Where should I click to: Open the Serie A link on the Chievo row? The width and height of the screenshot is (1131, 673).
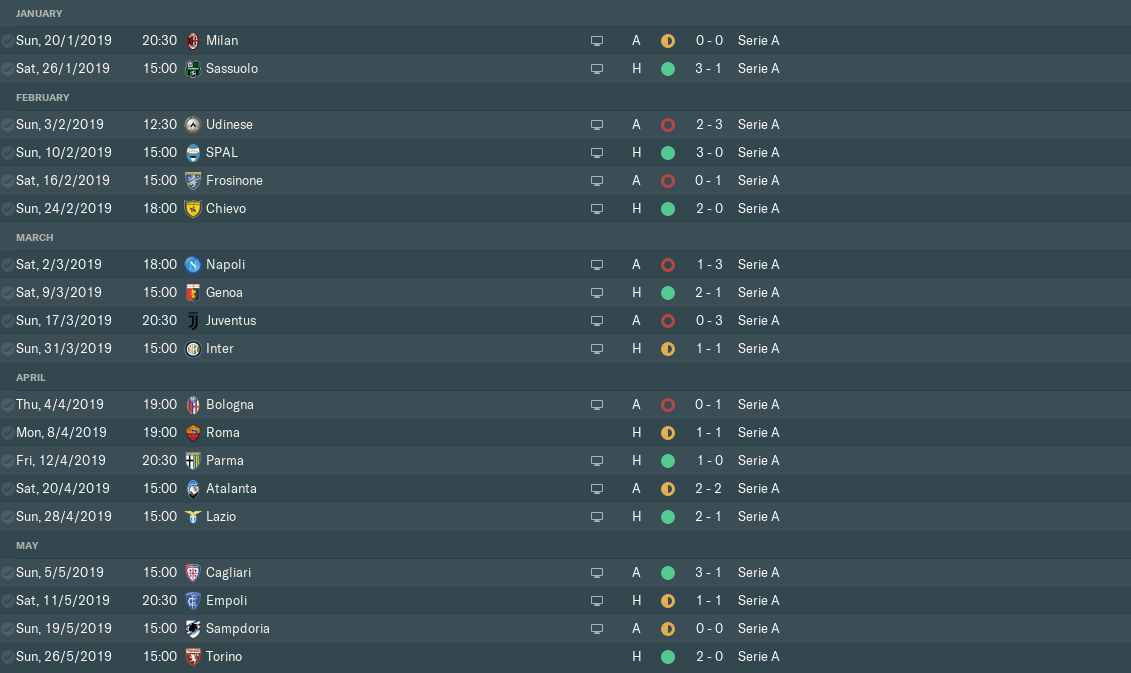(758, 209)
